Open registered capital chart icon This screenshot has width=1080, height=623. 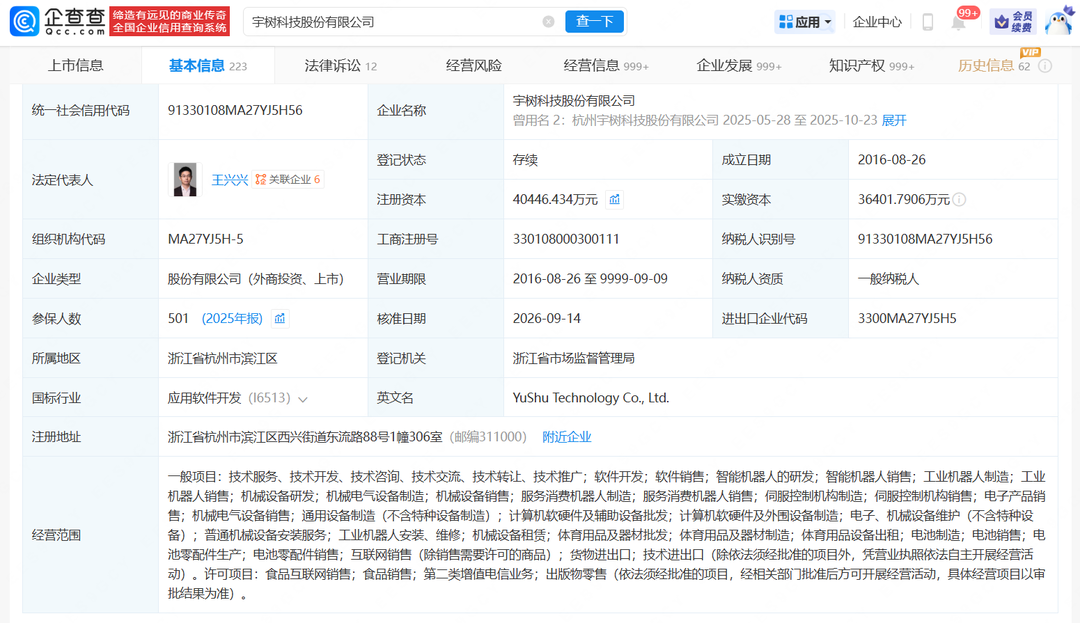click(614, 200)
